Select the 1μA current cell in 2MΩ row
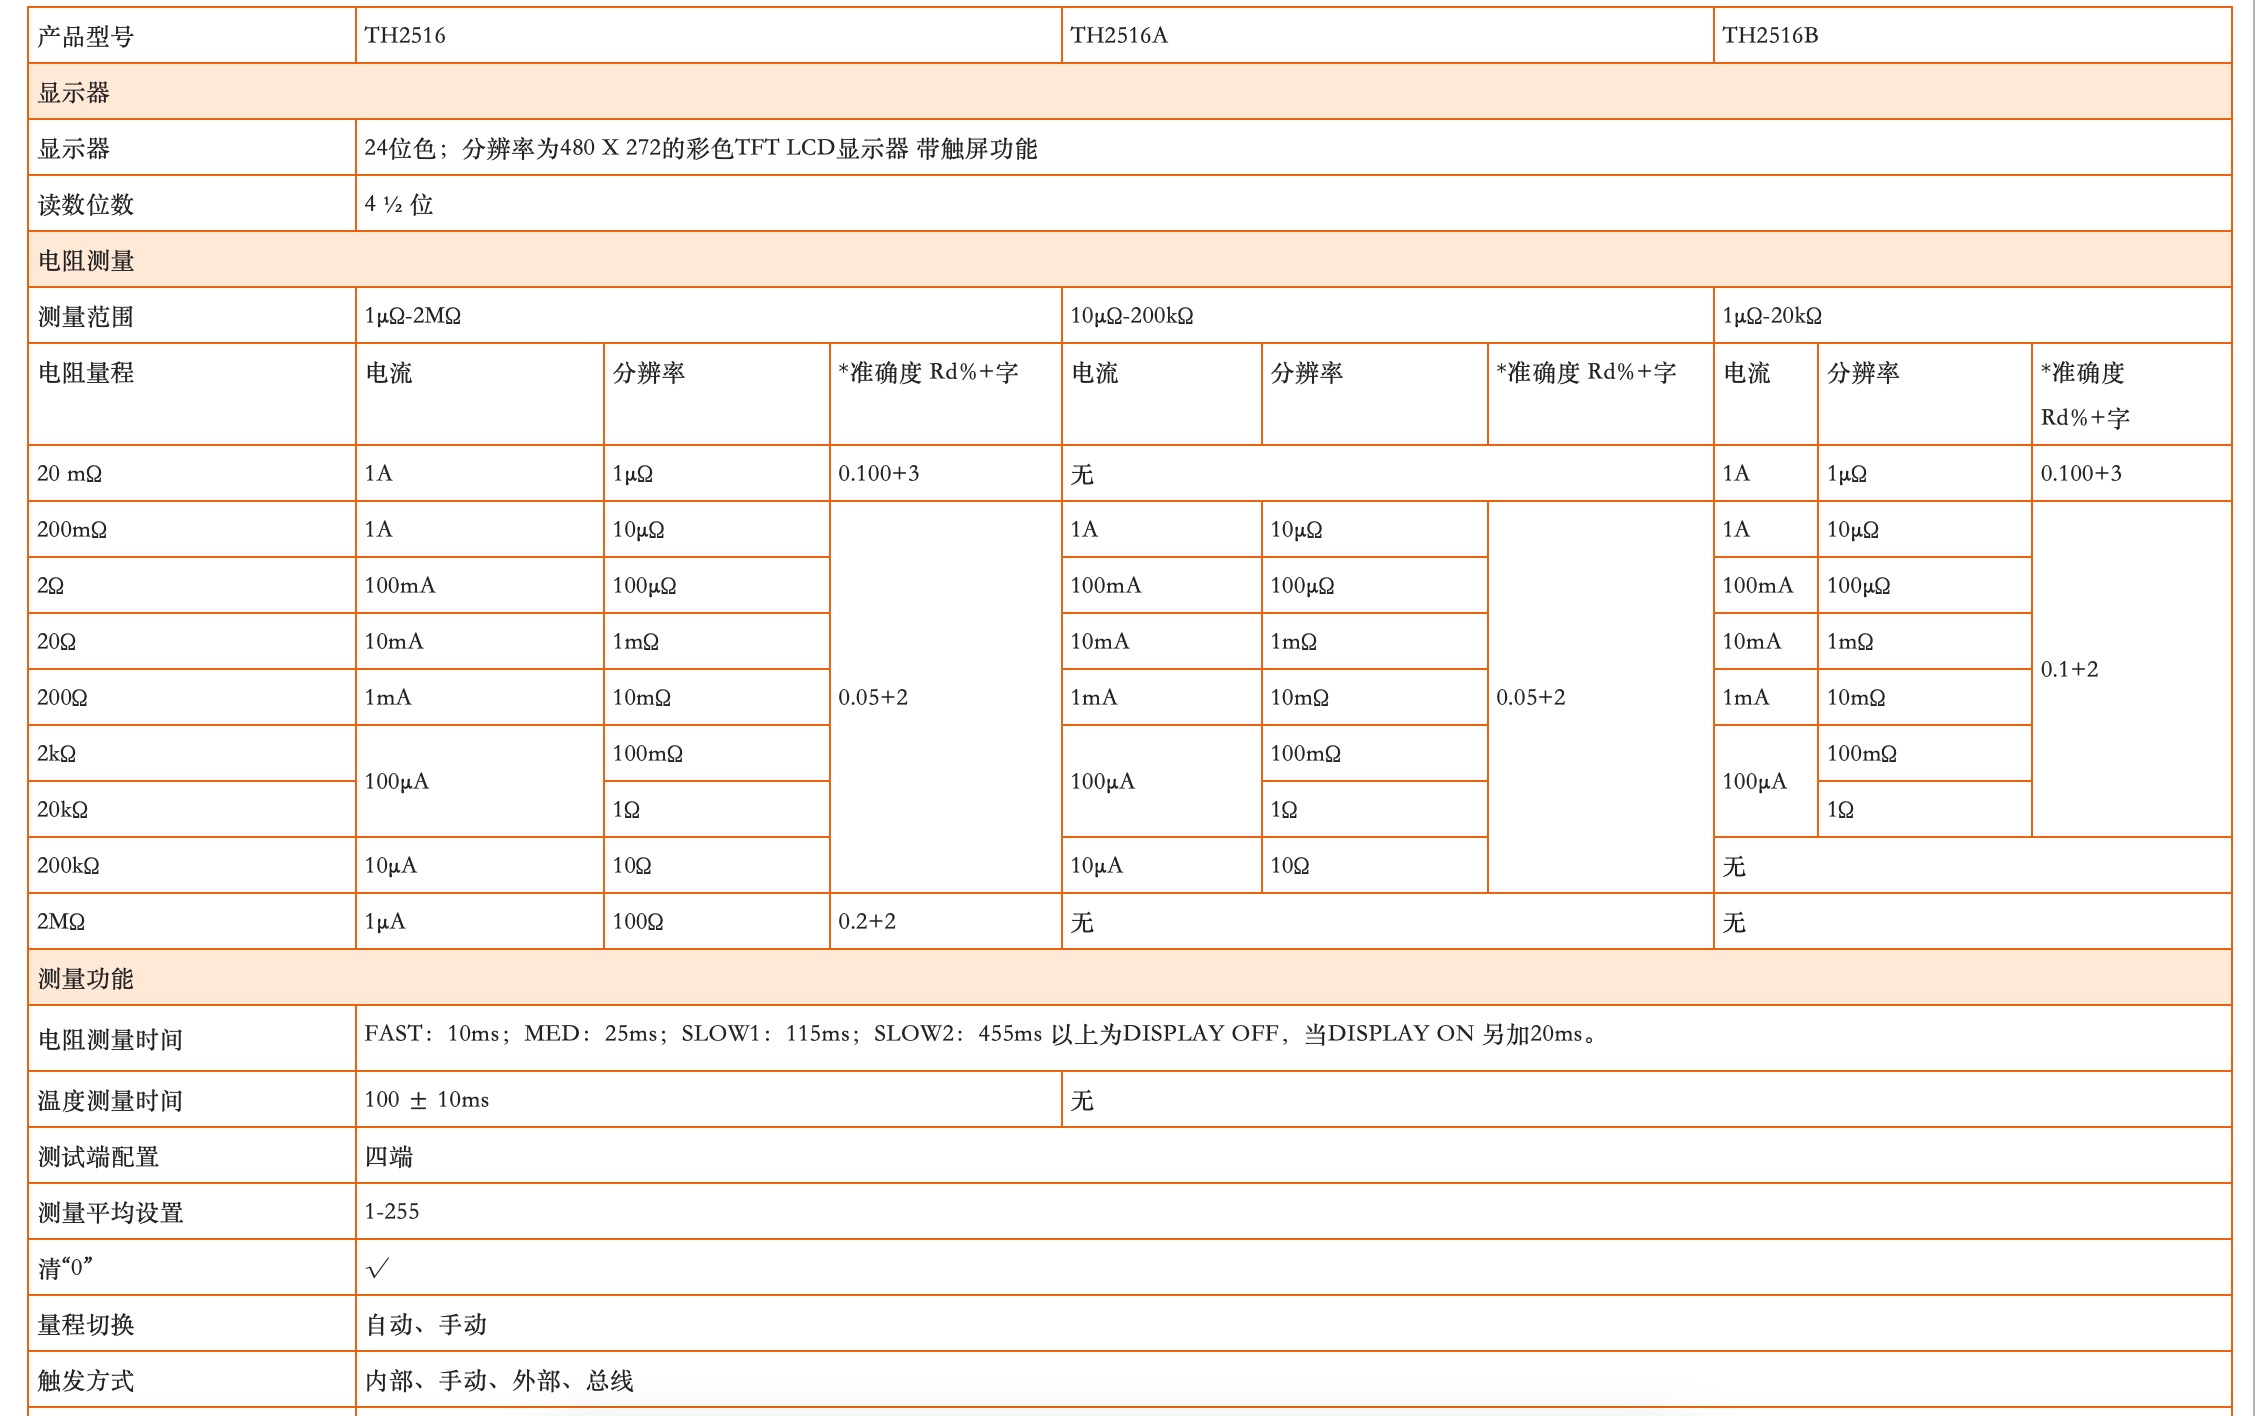The height and width of the screenshot is (1416, 2256). click(x=480, y=921)
